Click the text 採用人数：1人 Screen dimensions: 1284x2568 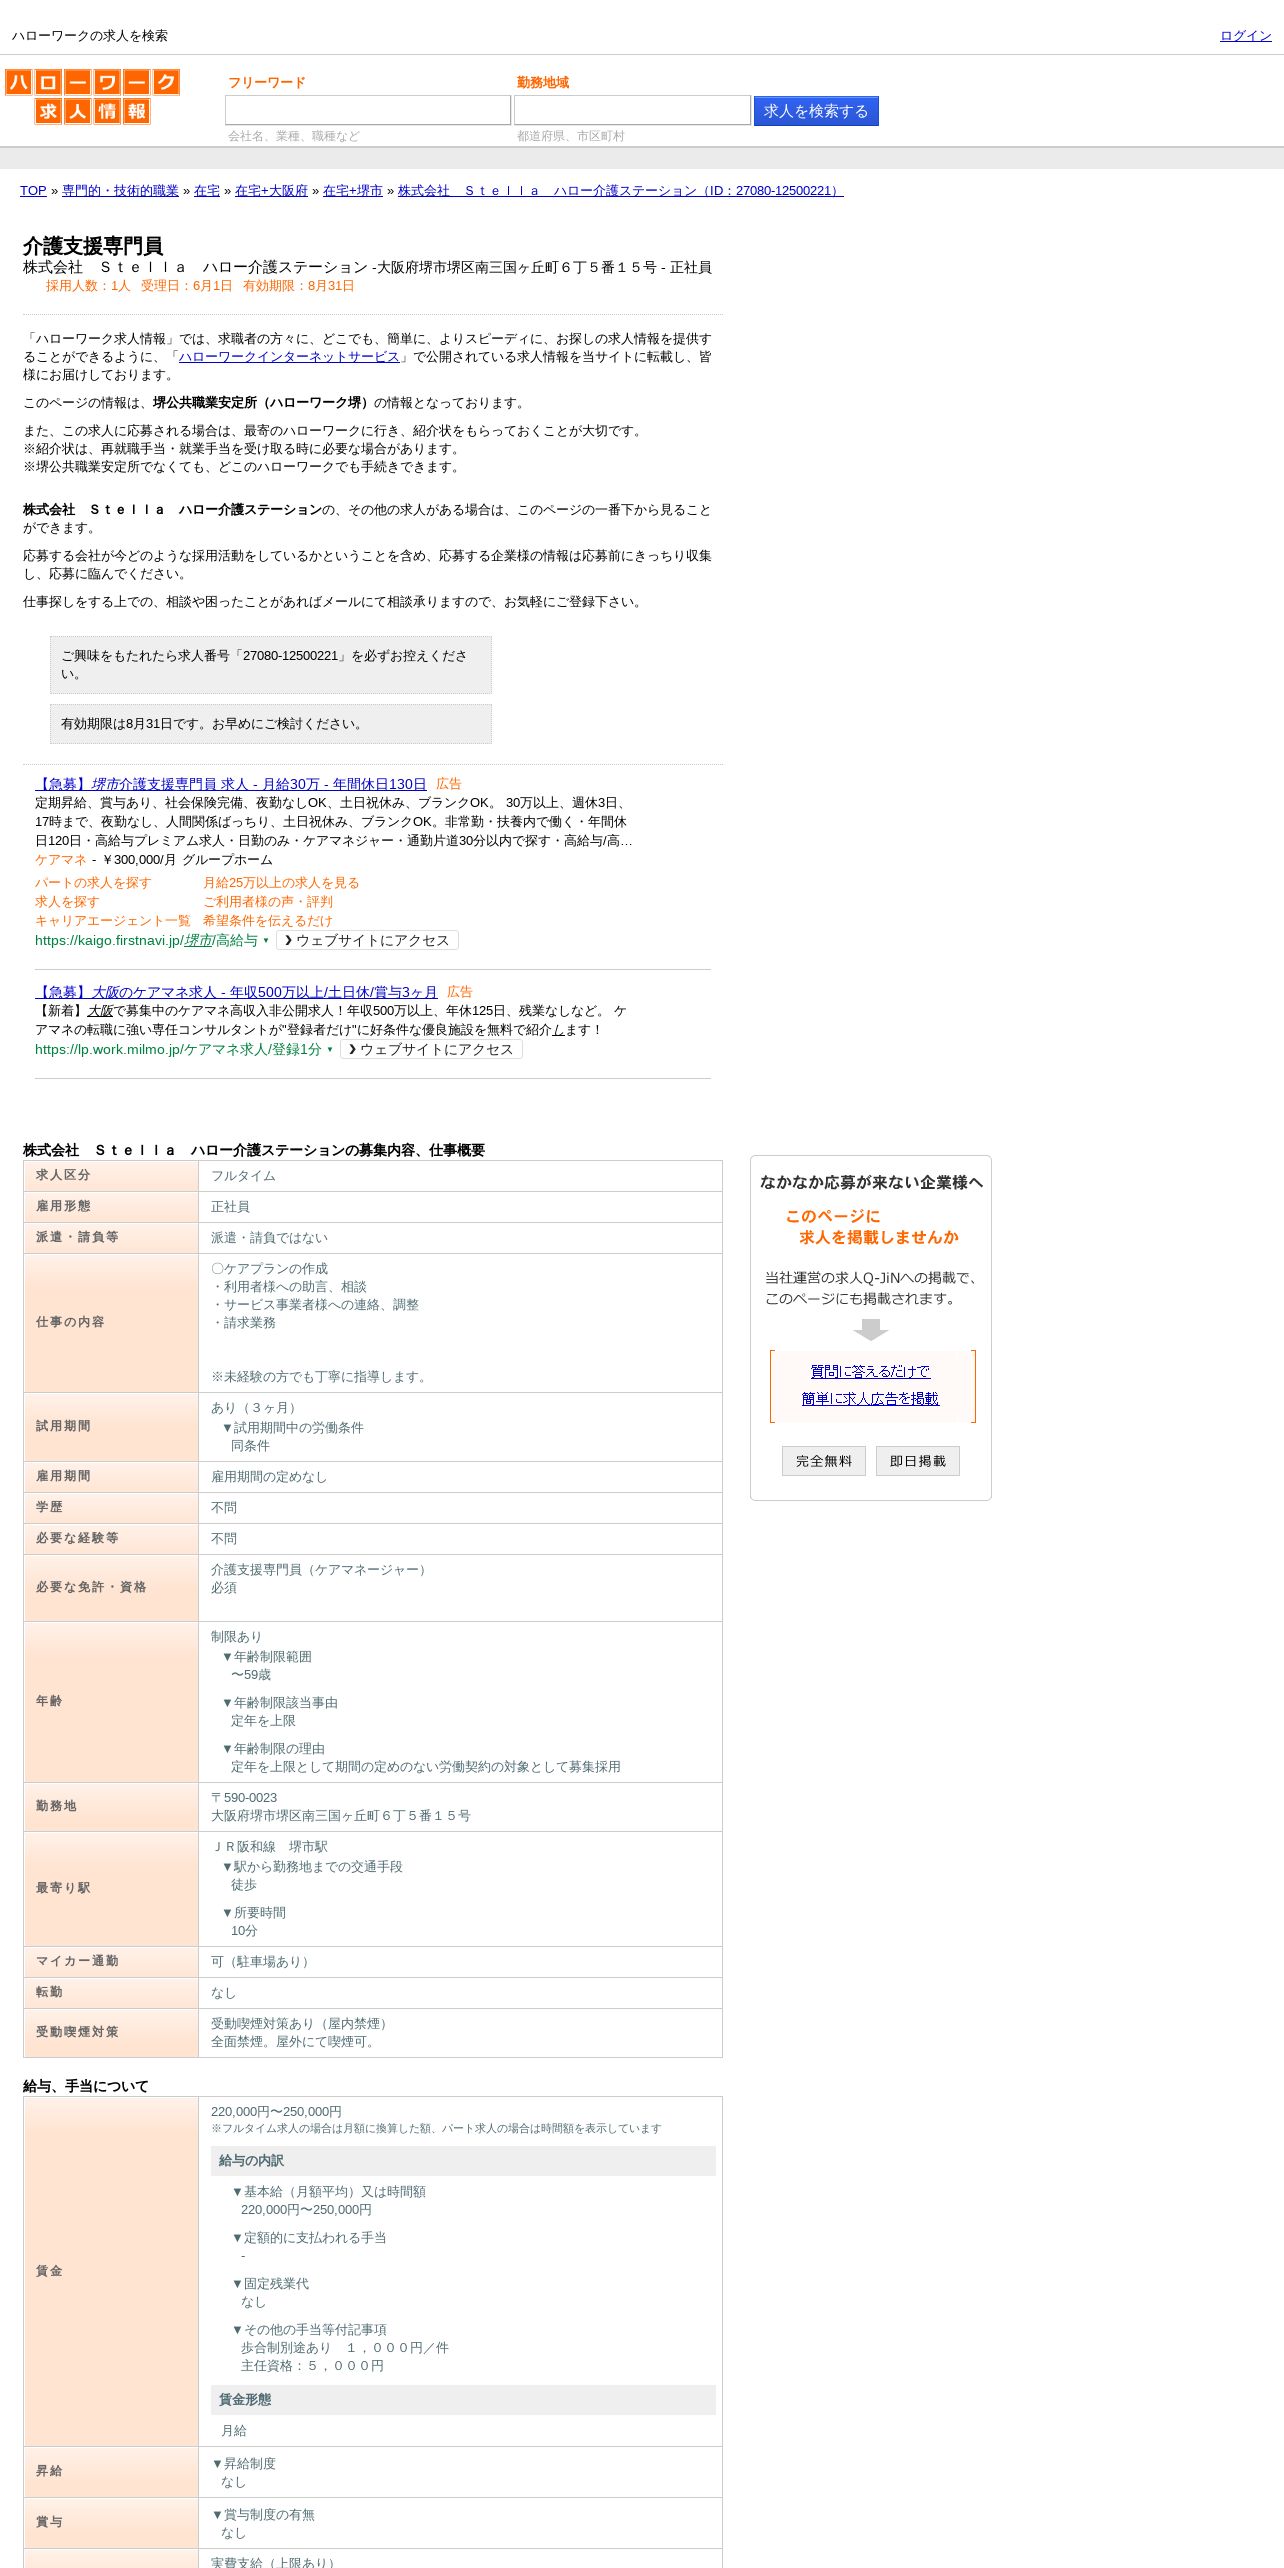point(88,286)
